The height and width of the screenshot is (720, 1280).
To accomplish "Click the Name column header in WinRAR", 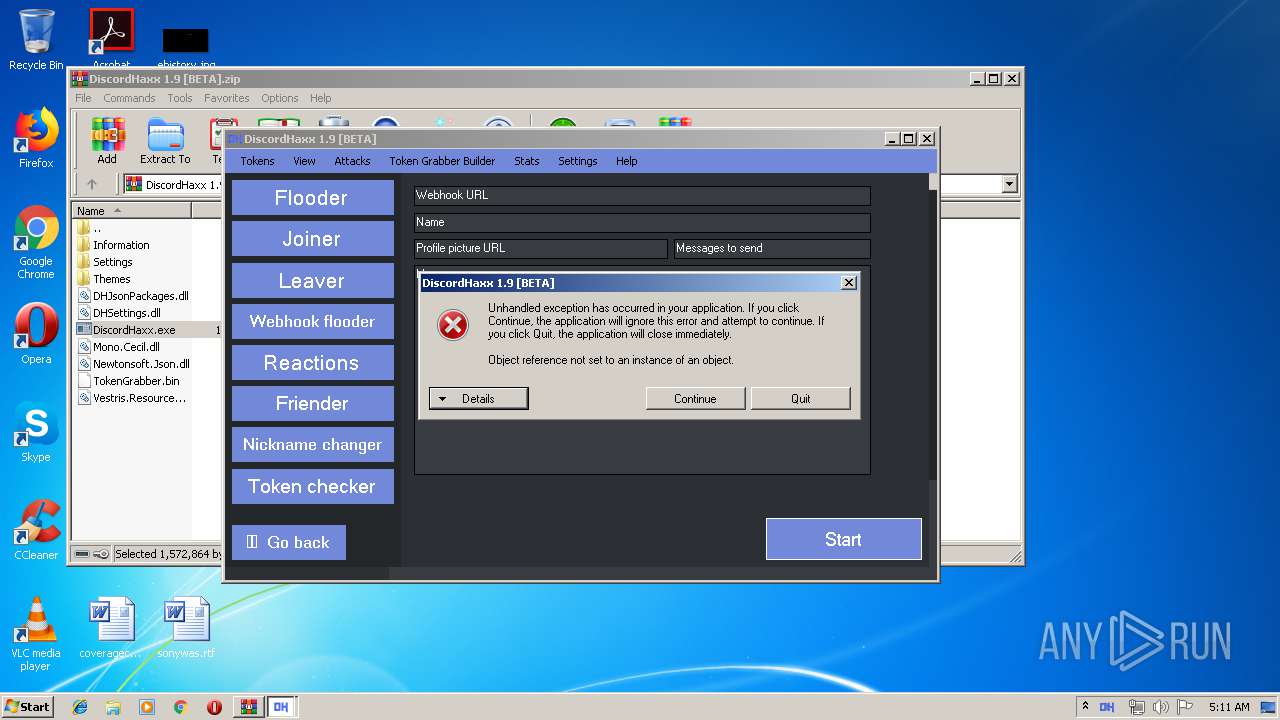I will click(x=131, y=210).
